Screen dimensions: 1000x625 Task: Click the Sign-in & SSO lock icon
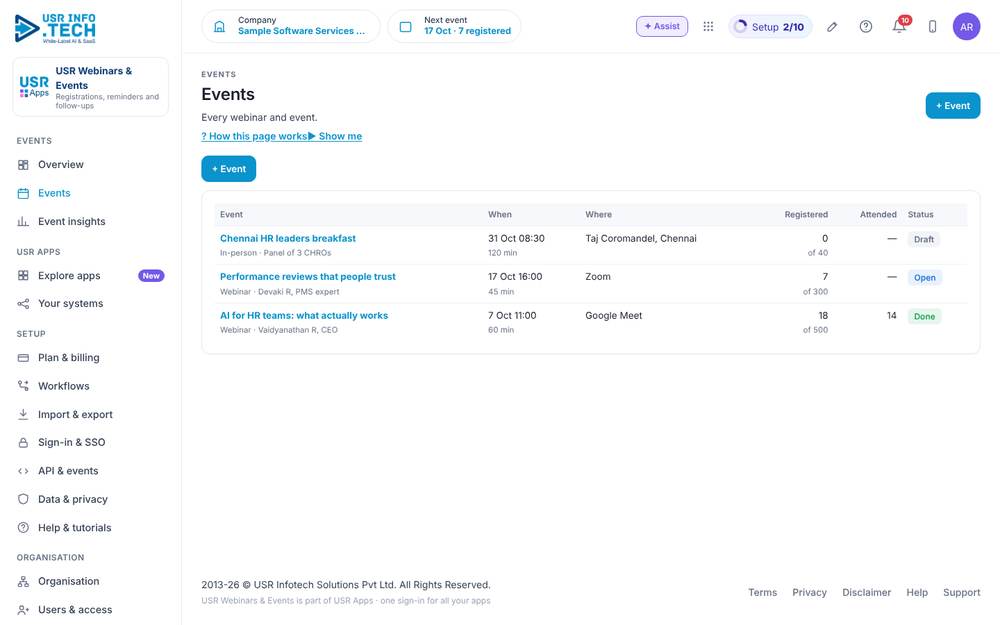coord(23,443)
